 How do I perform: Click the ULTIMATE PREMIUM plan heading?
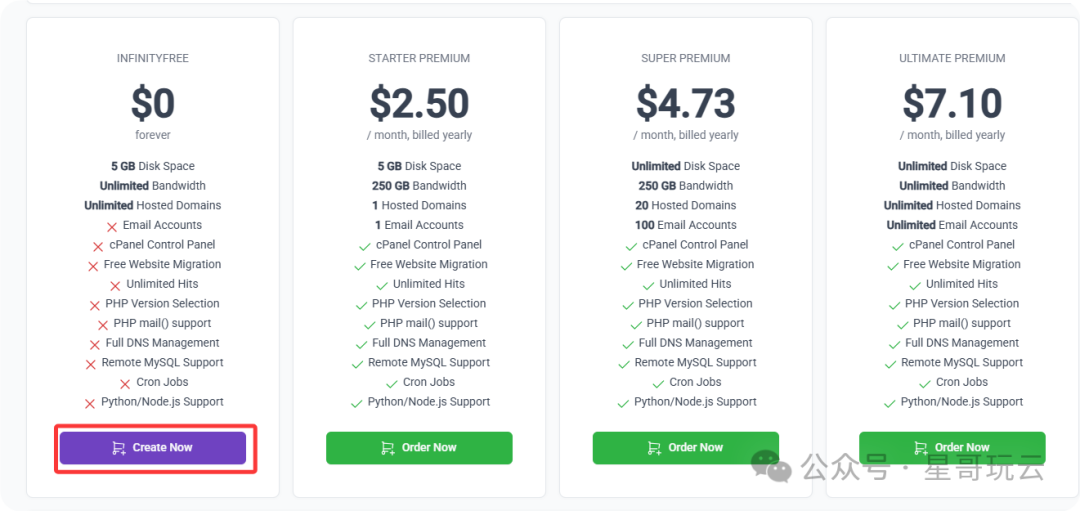click(x=952, y=58)
